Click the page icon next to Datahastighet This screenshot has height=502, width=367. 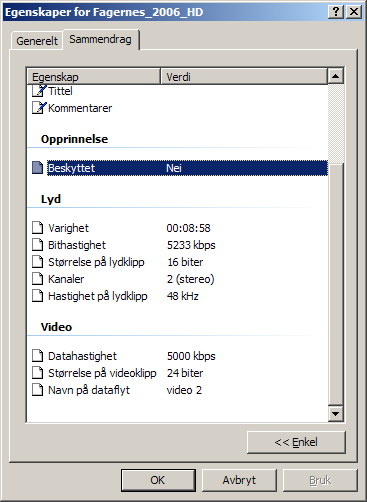pyautogui.click(x=38, y=356)
